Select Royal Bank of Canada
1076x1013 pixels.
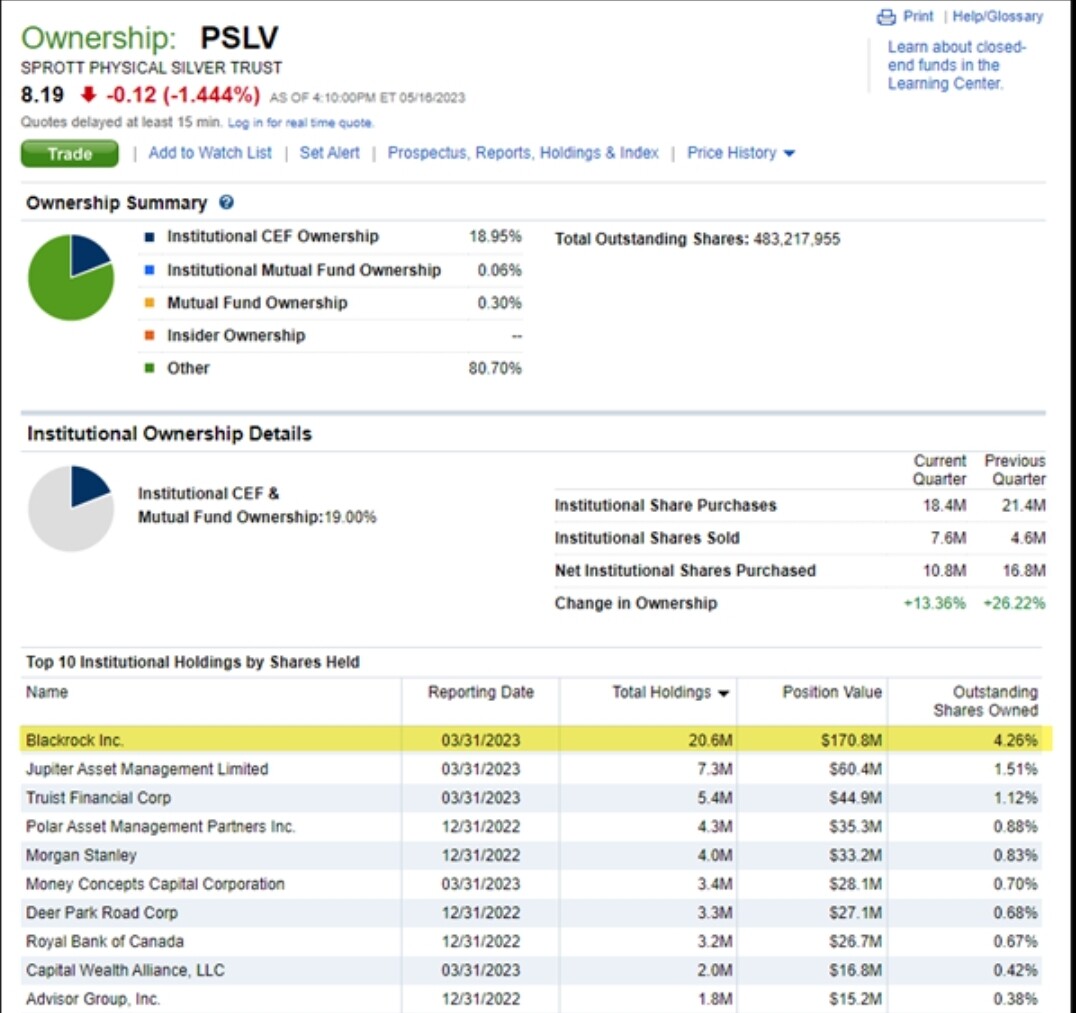(x=105, y=942)
